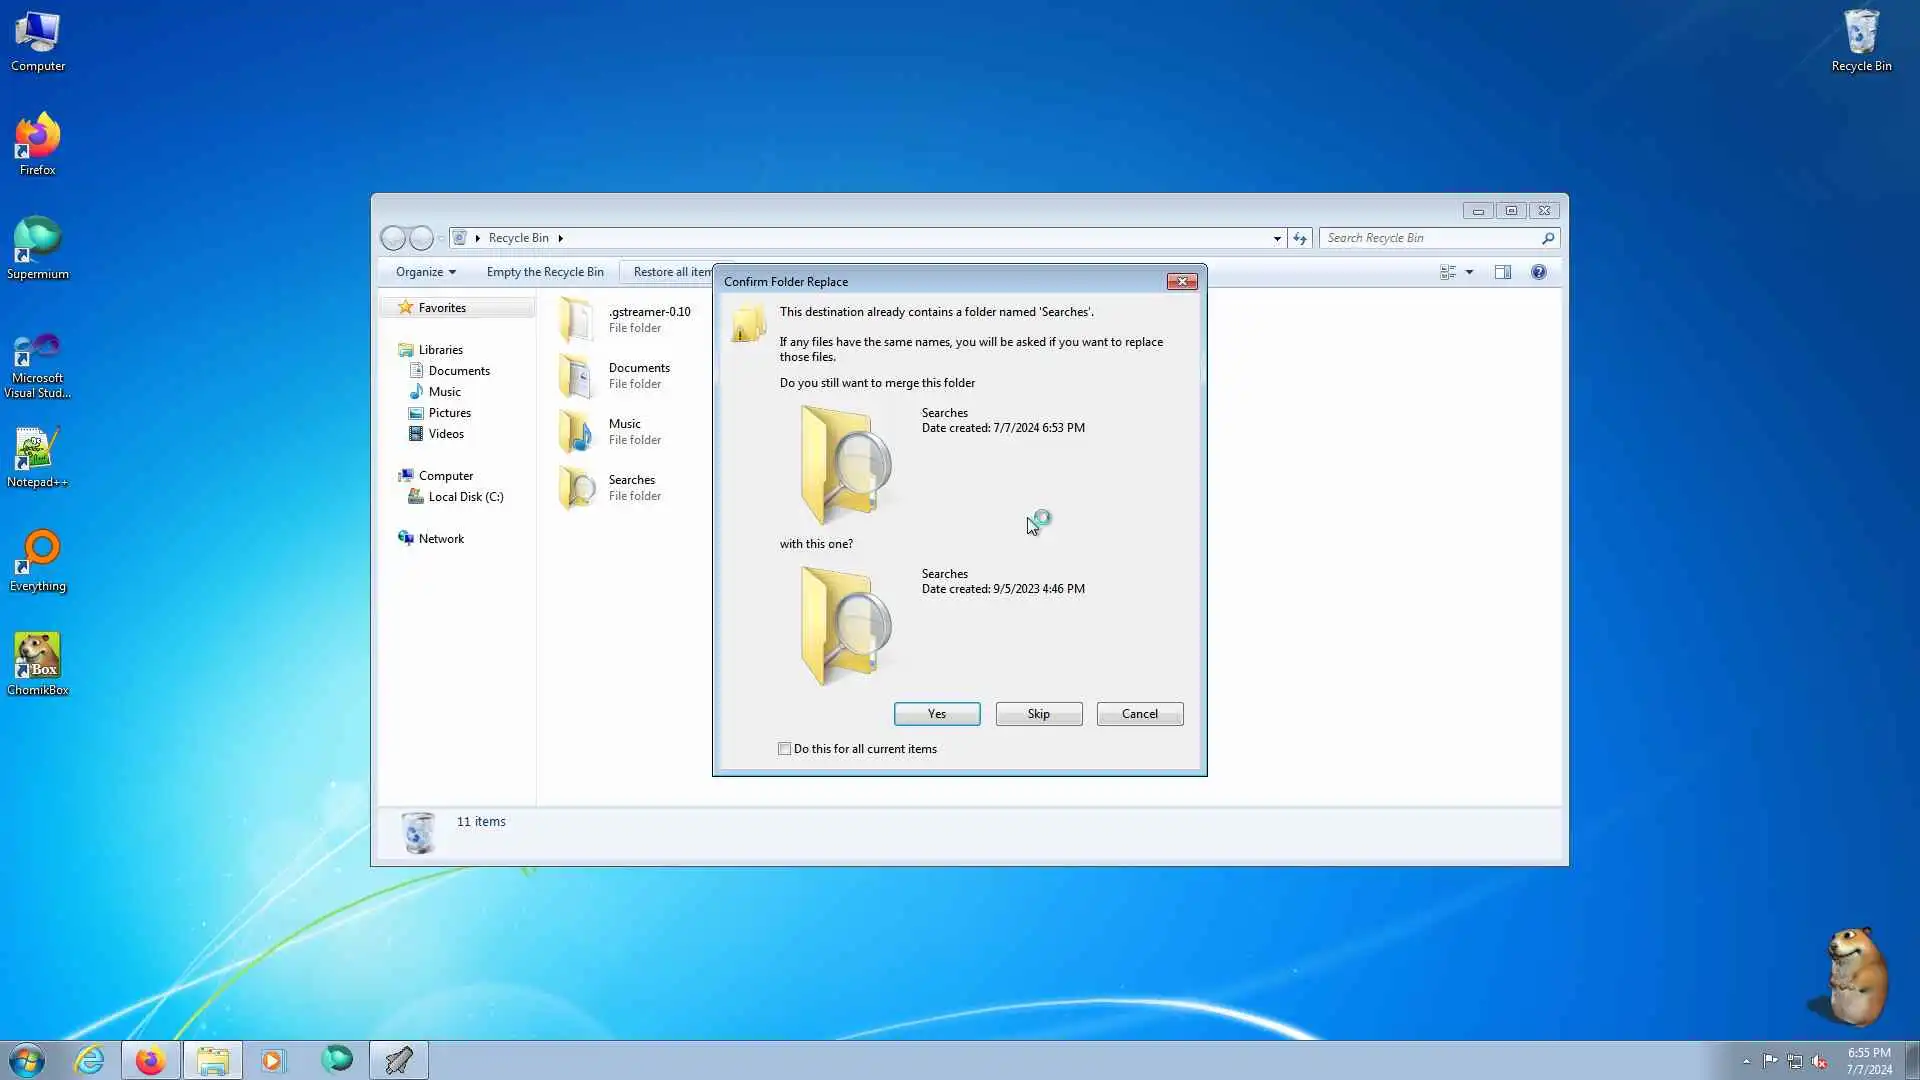Open the view options dropdown arrow
Screen dimensions: 1920x1080
pyautogui.click(x=1469, y=272)
